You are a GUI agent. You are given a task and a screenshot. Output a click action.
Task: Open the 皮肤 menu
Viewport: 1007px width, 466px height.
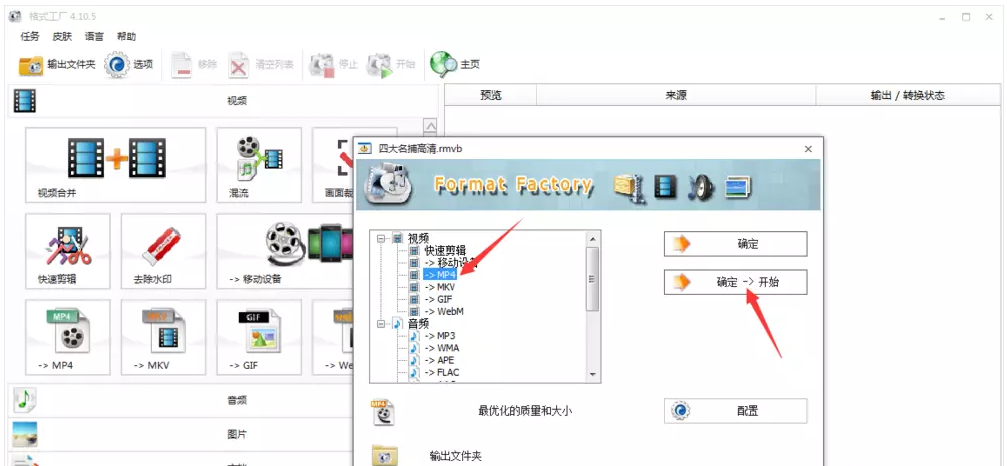[62, 37]
